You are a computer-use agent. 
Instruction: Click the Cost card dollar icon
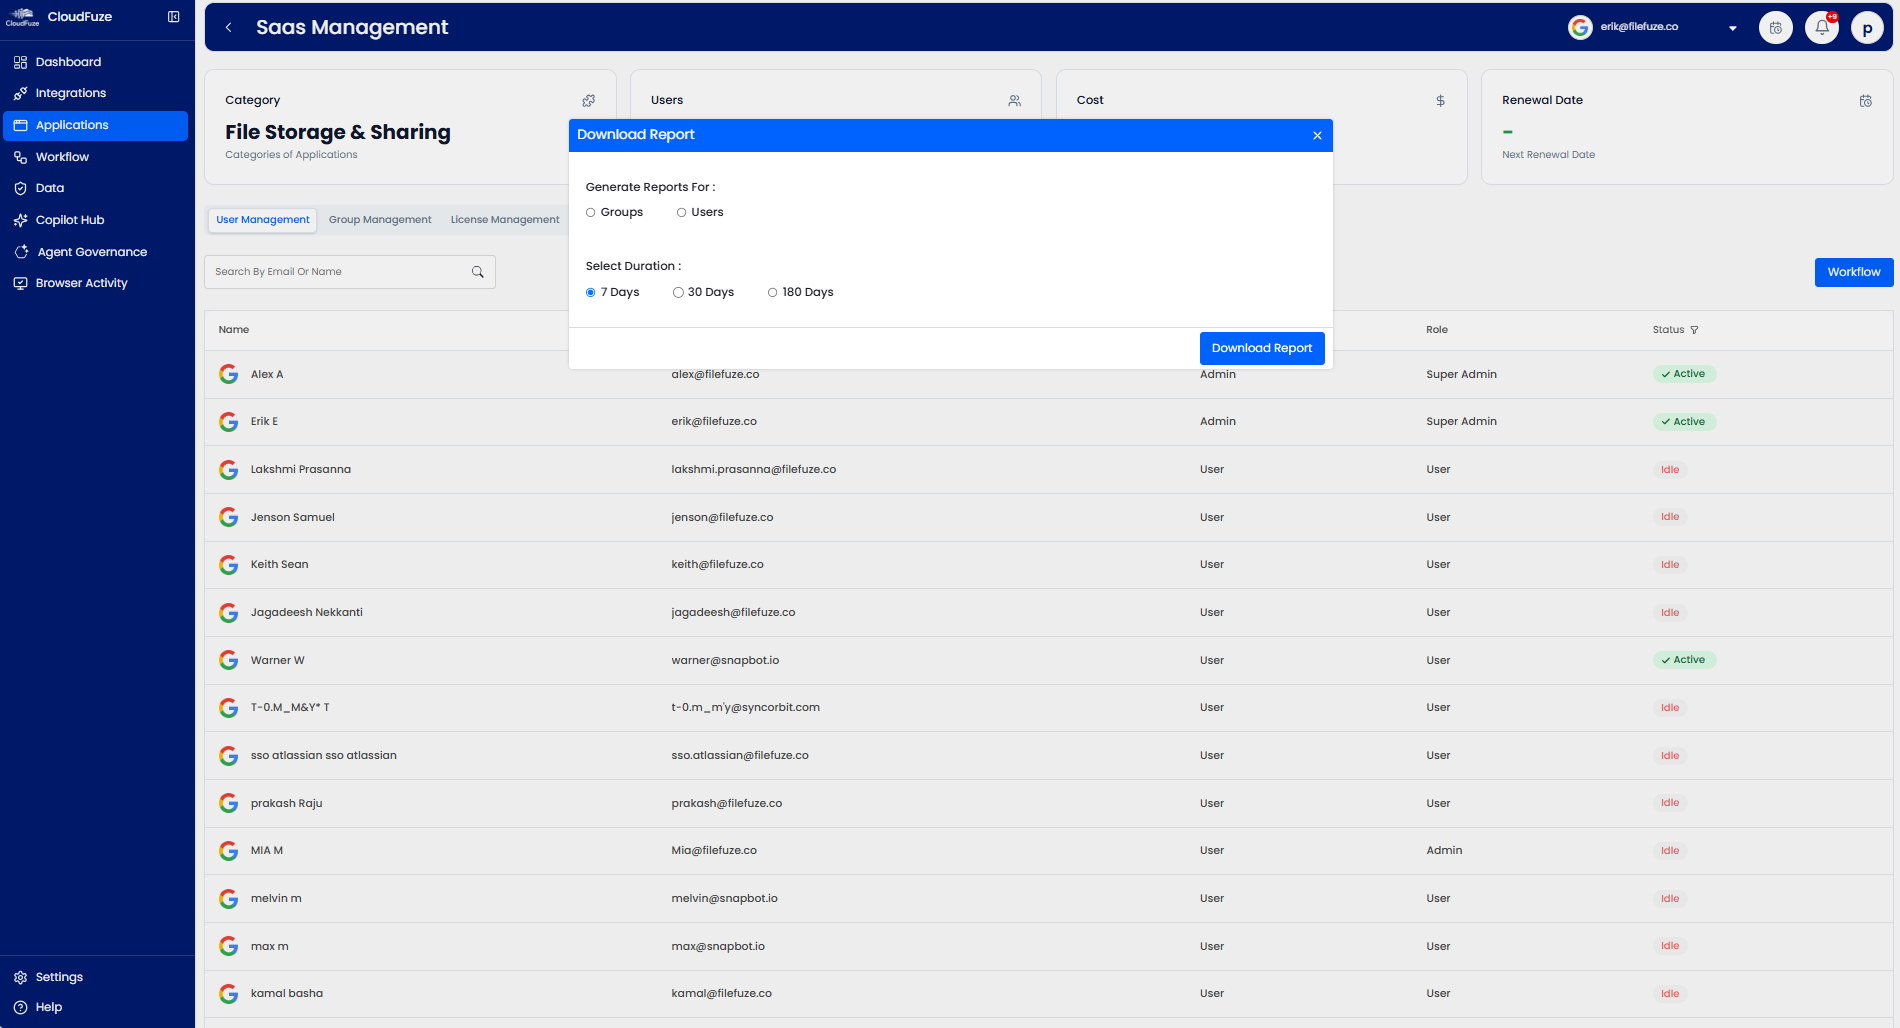[1440, 101]
